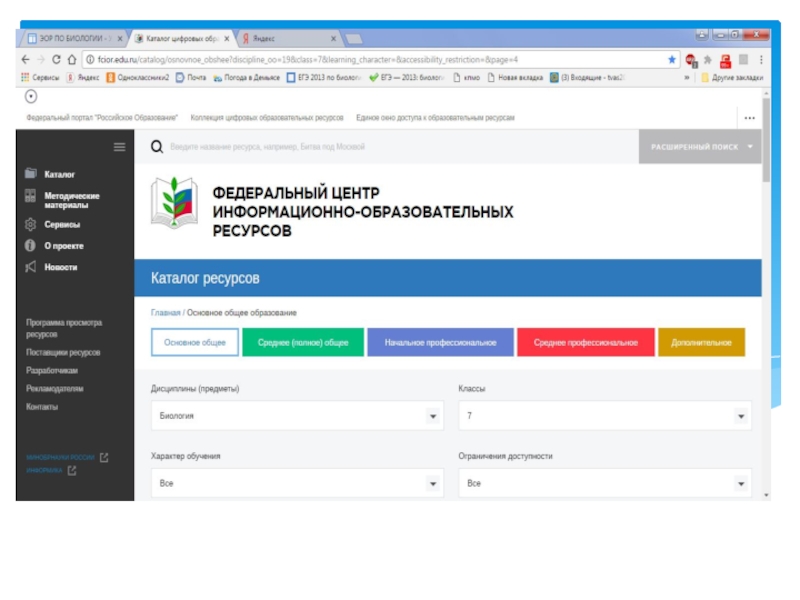Open the Классы dropdown showing 7

605,416
